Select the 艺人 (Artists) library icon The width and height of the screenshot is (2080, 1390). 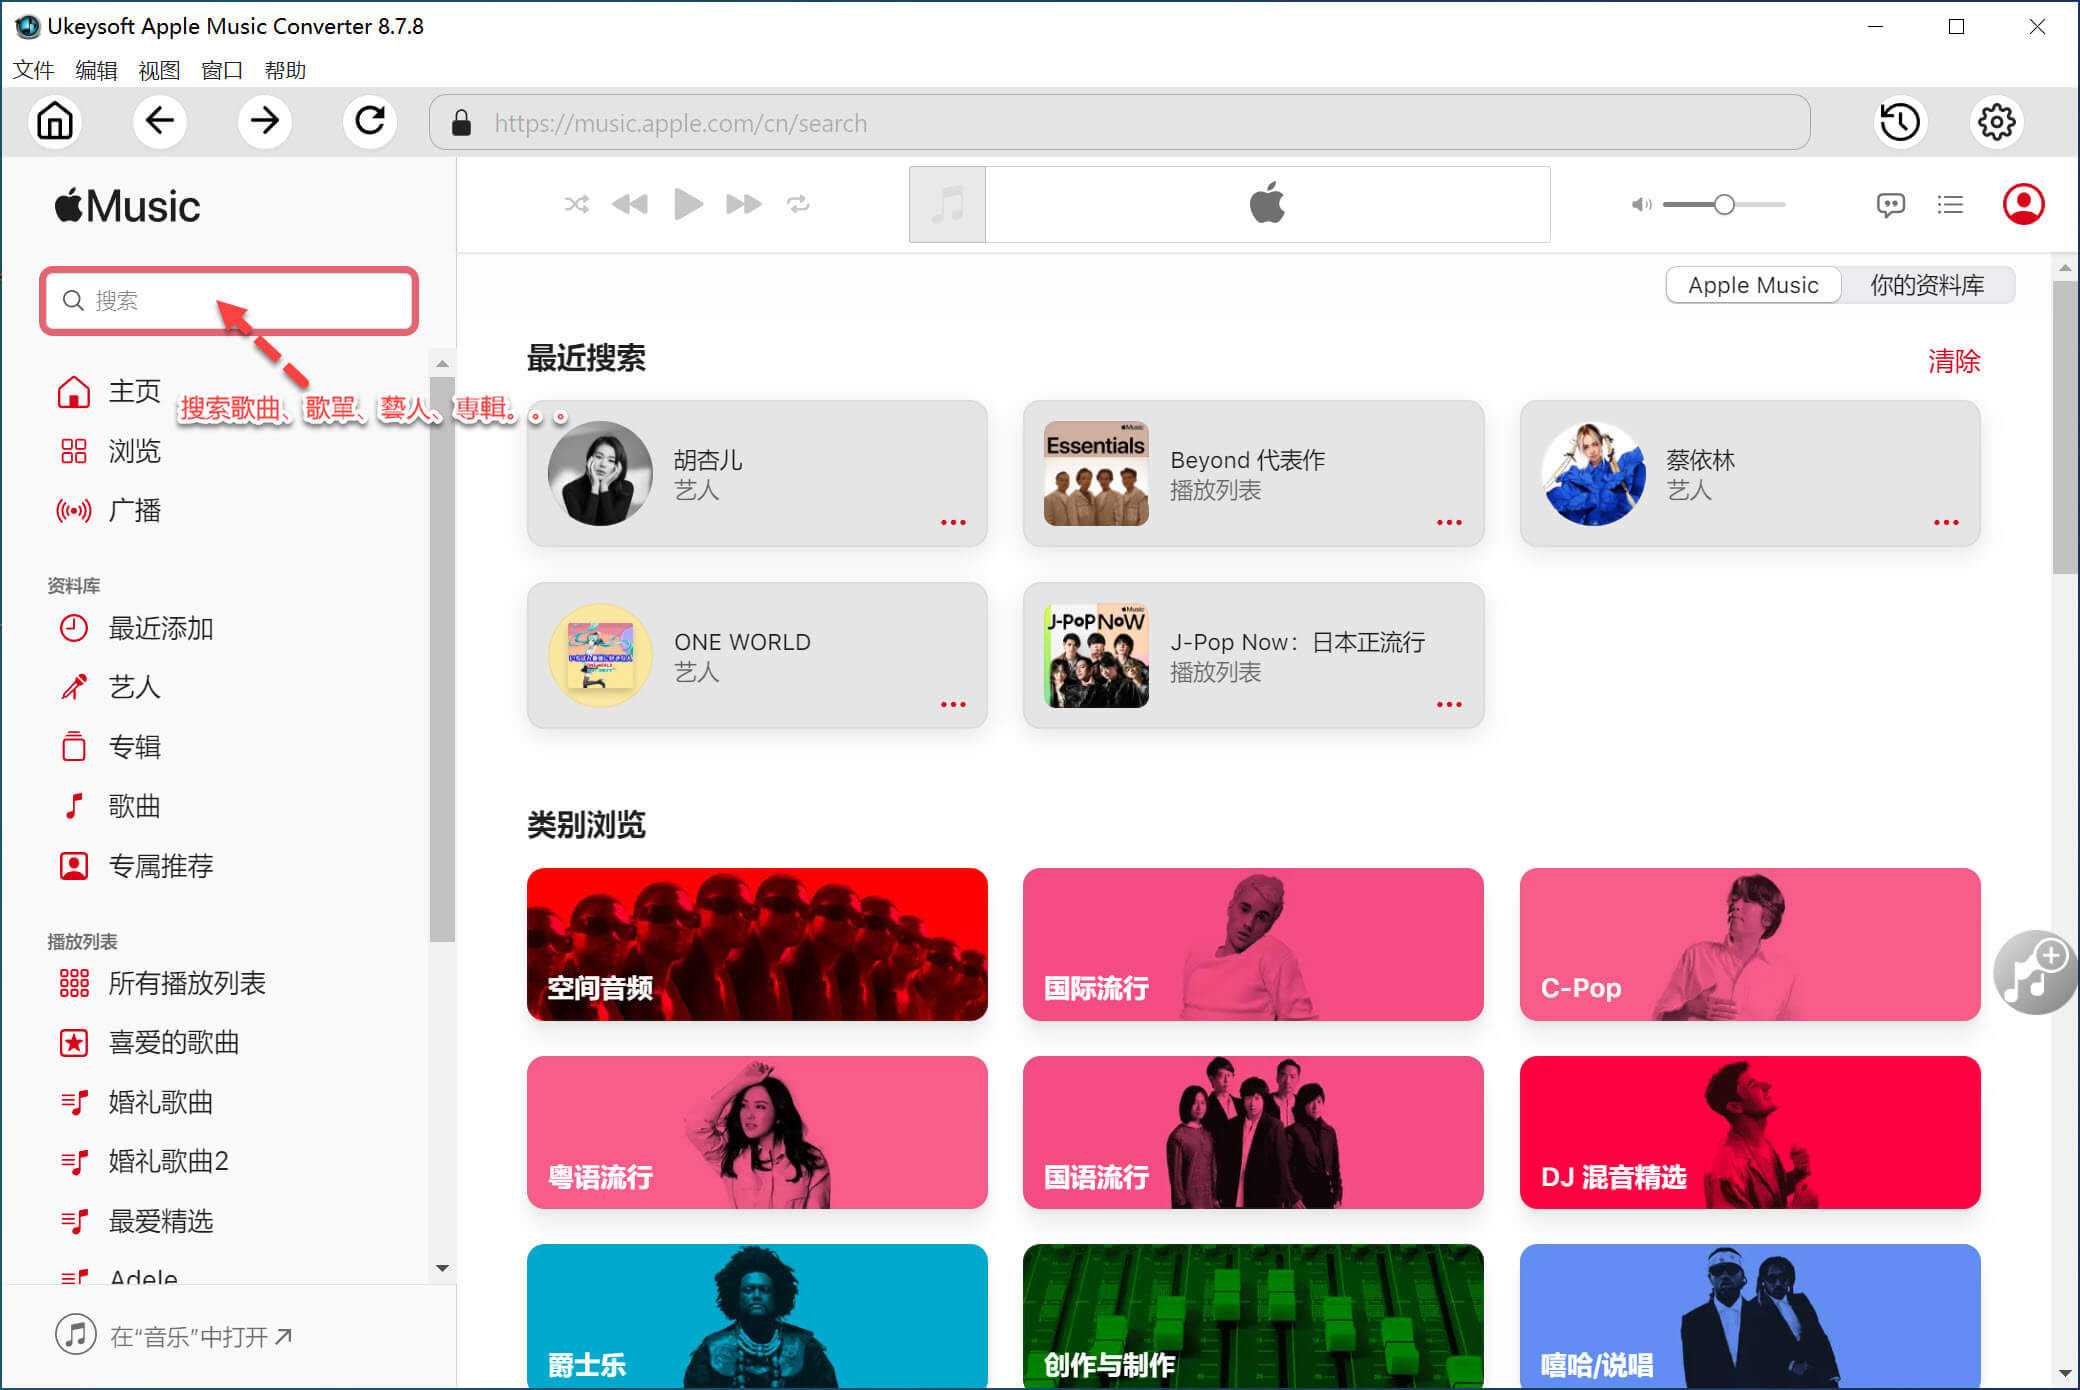[x=73, y=687]
